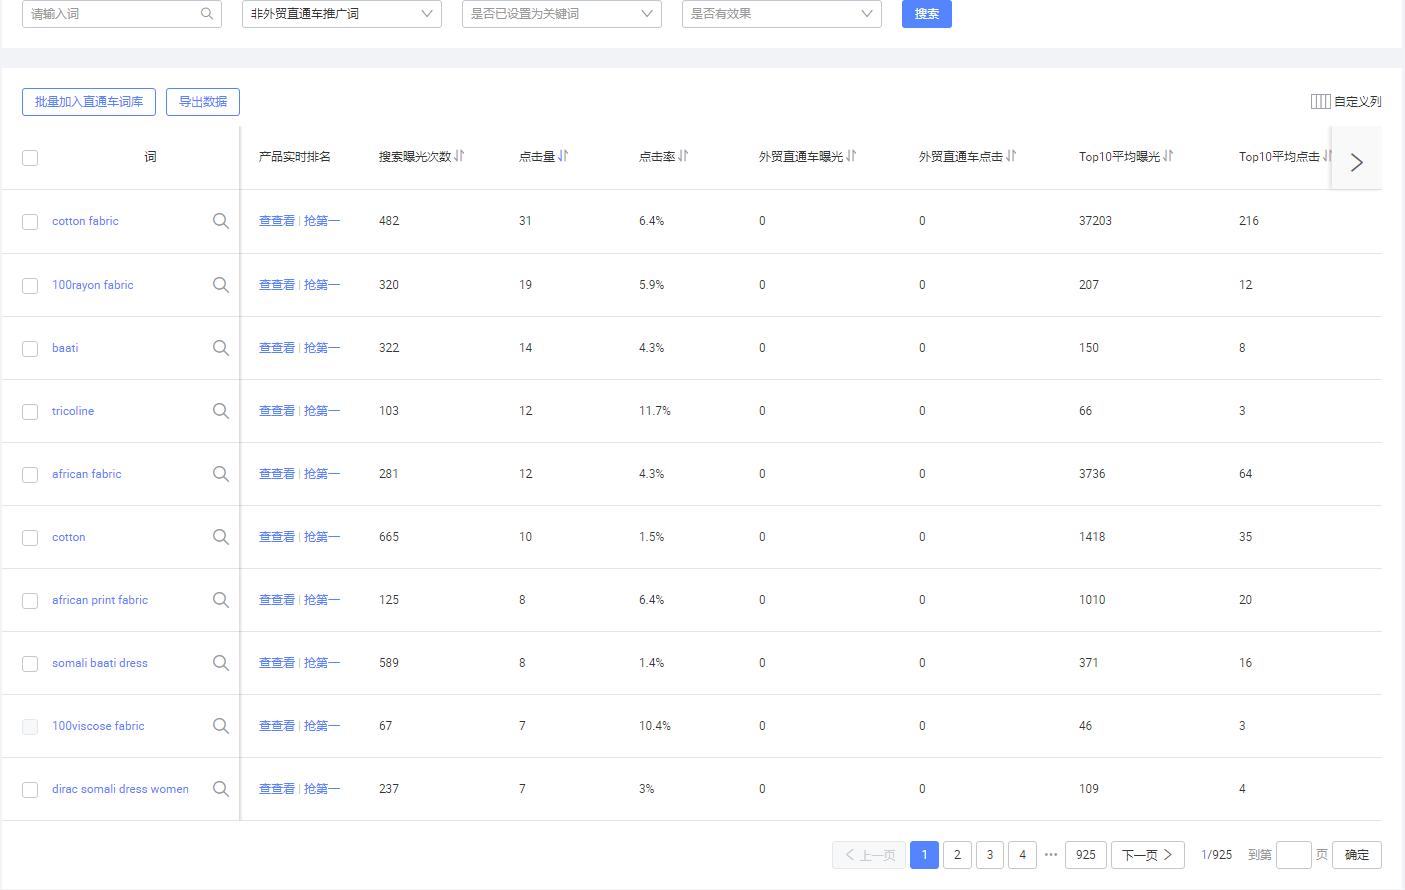Sort the table by 点击率
The image size is (1405, 890).
683,156
